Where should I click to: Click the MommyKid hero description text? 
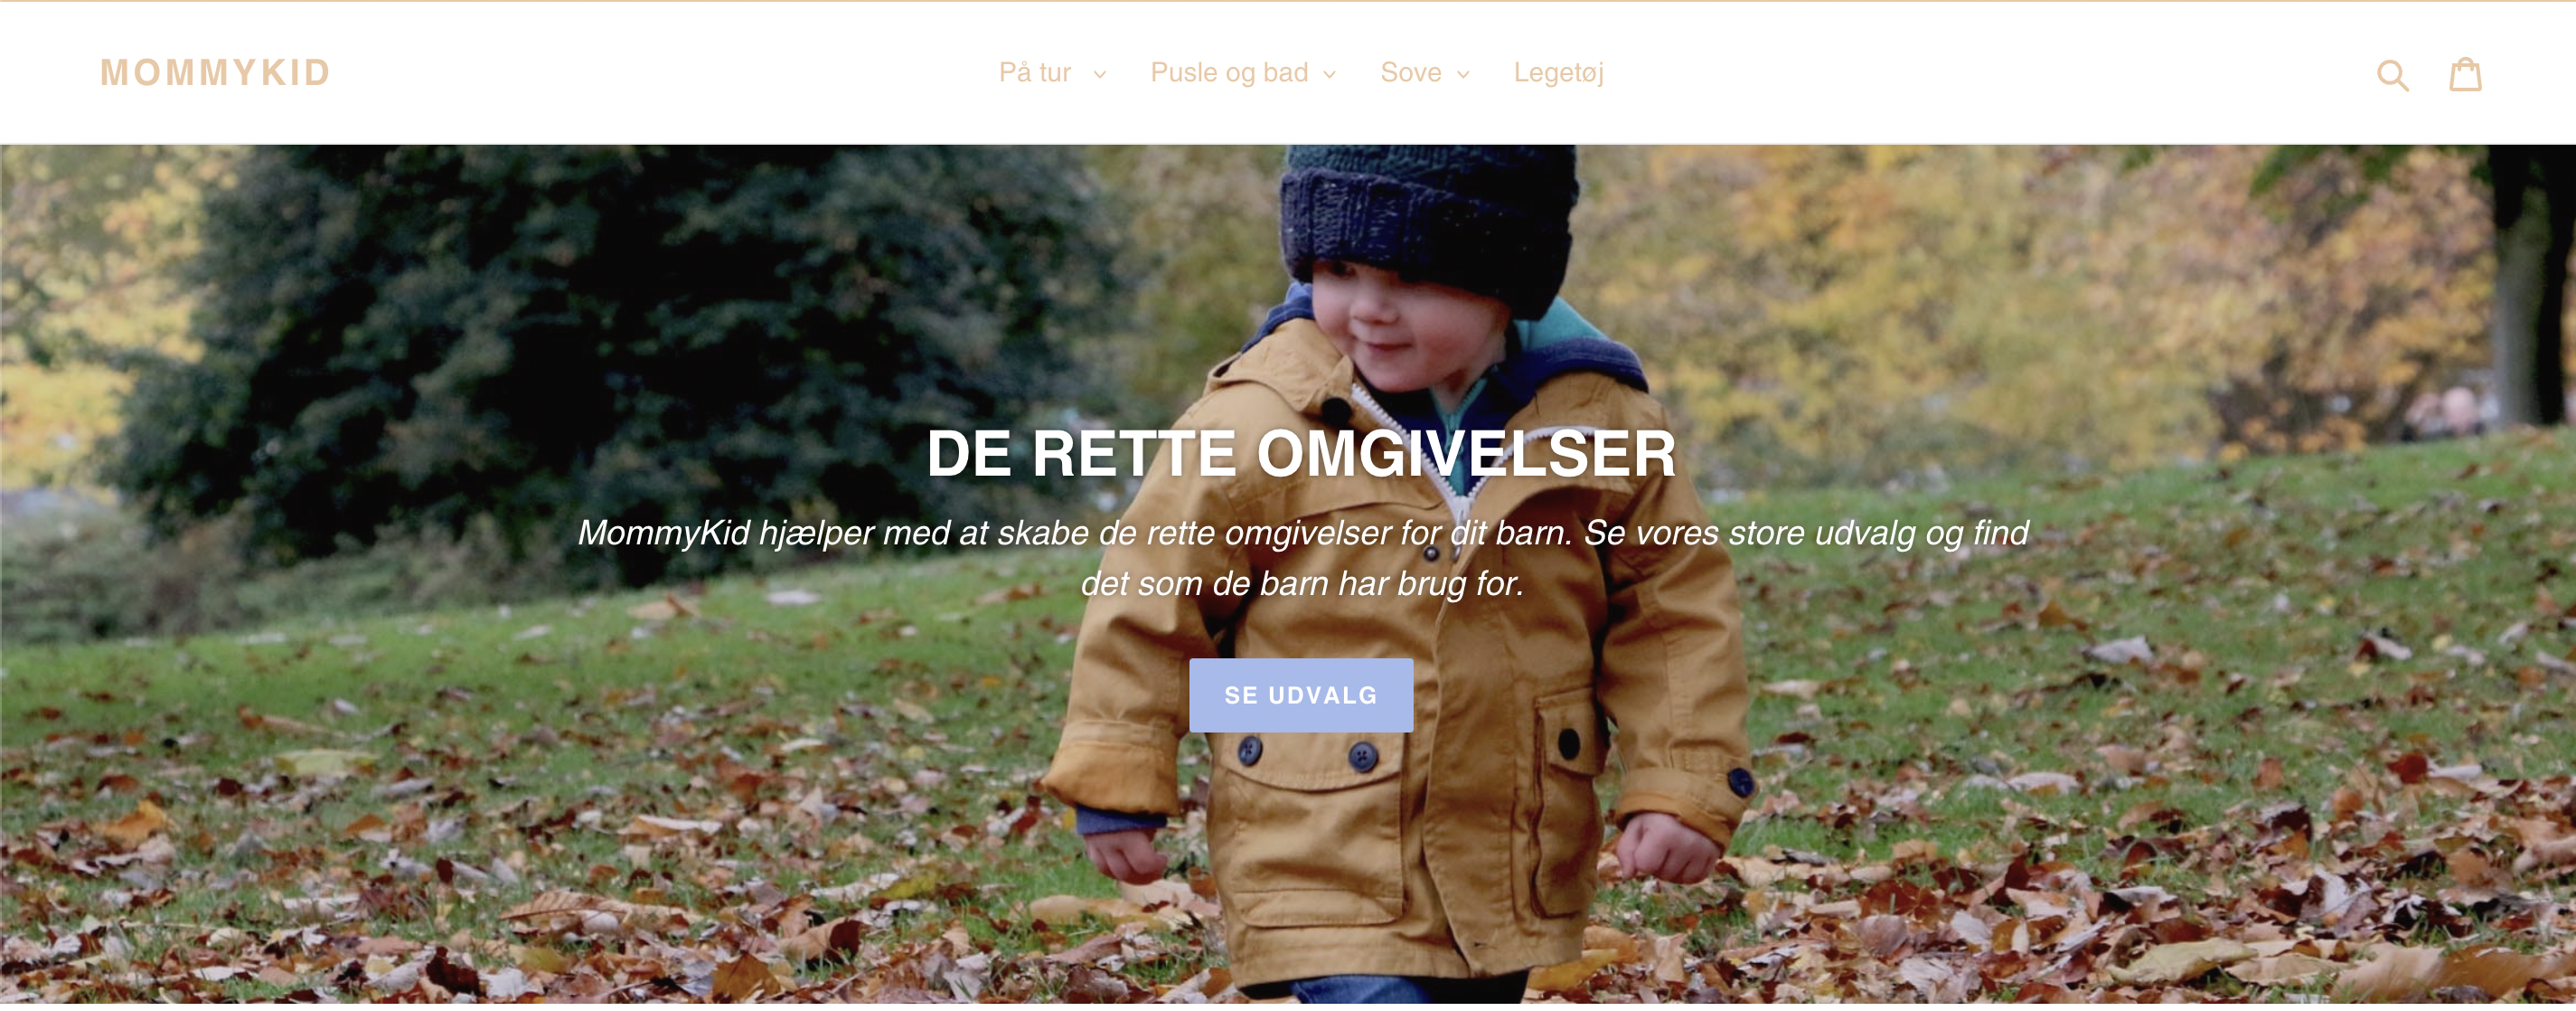click(1302, 558)
